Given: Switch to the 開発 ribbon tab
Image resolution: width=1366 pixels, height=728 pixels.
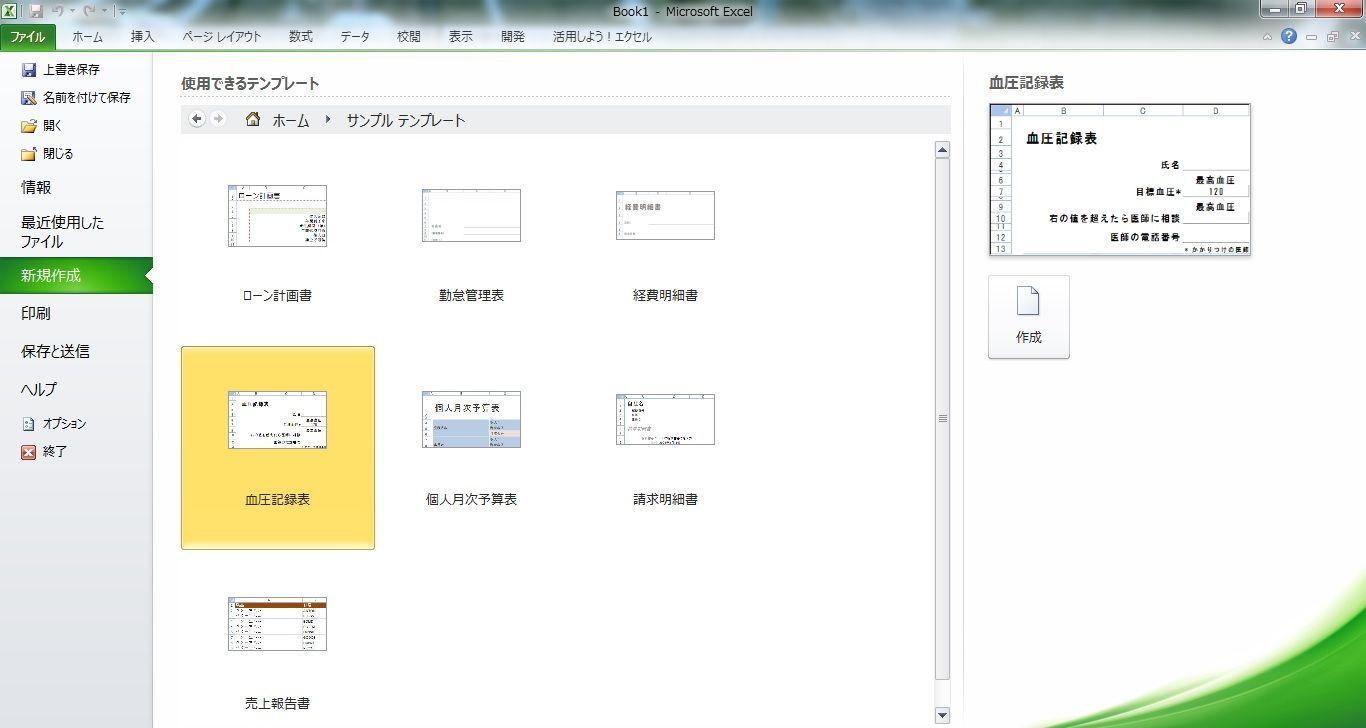Looking at the screenshot, I should (513, 37).
